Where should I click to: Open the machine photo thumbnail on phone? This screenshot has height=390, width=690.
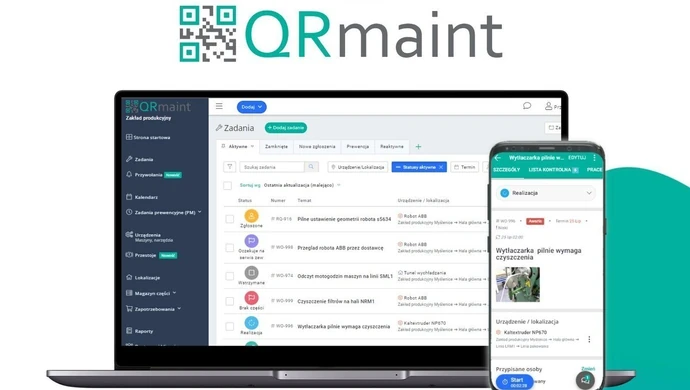click(518, 284)
